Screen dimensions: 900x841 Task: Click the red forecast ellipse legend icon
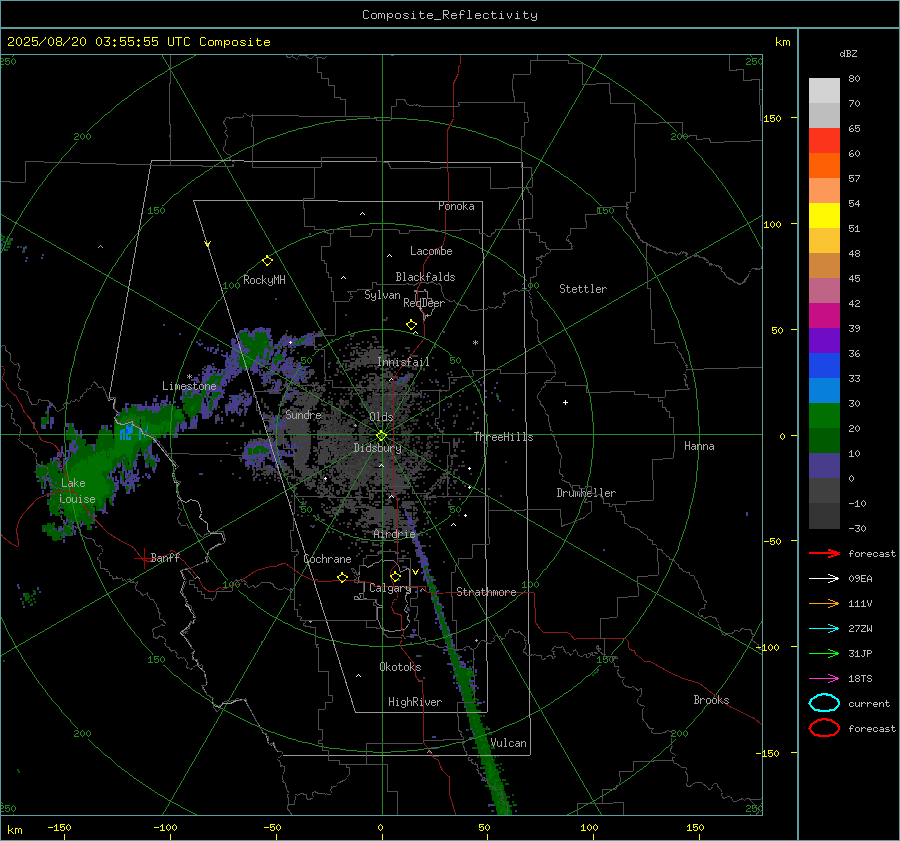click(x=824, y=728)
